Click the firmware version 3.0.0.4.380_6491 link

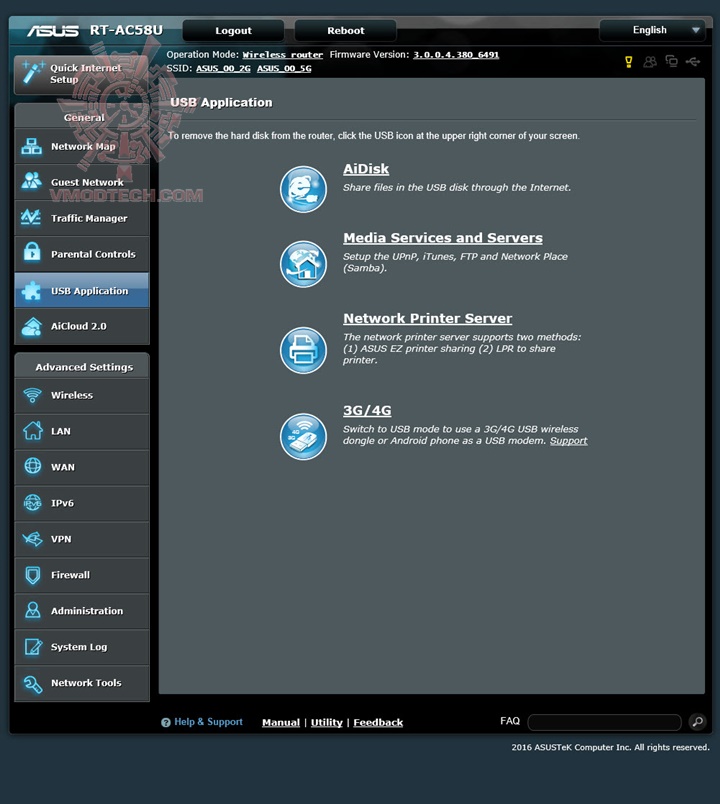coord(456,55)
